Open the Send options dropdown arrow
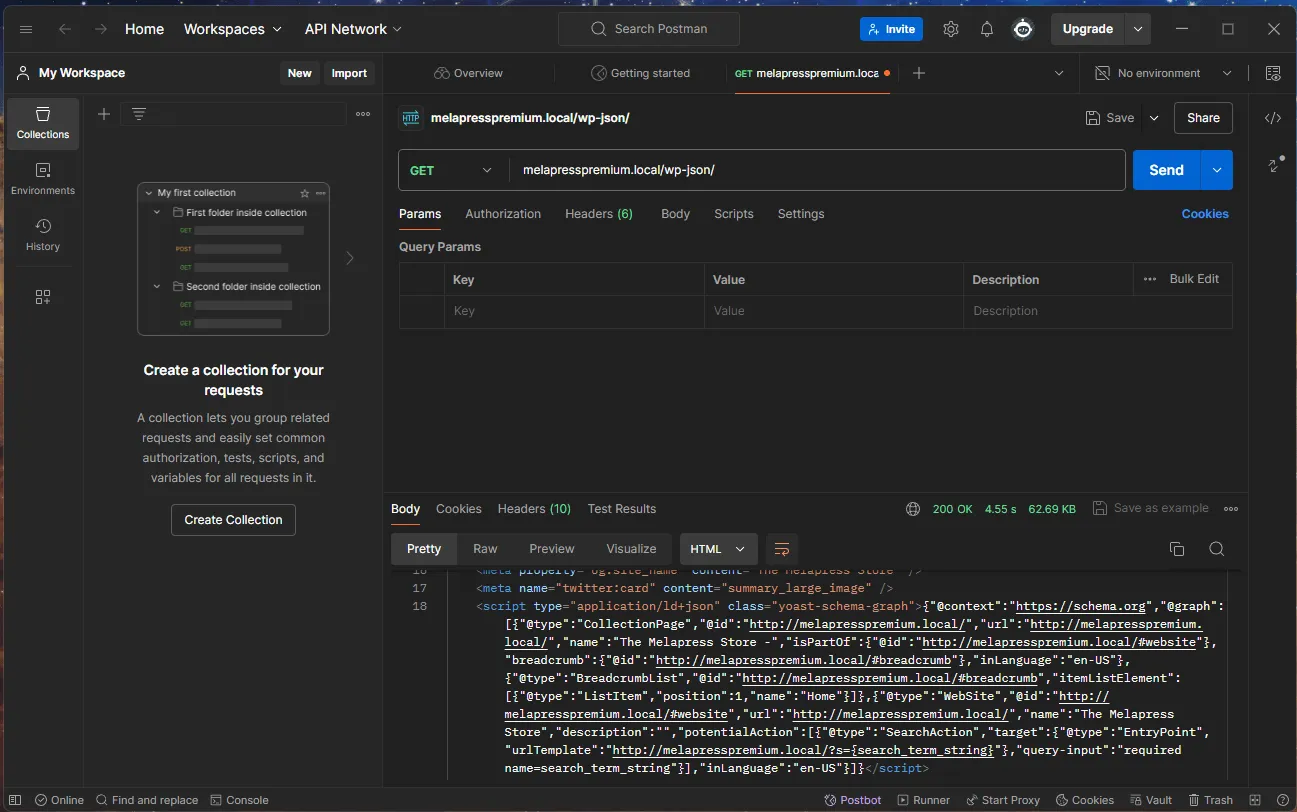1297x812 pixels. (x=1217, y=170)
